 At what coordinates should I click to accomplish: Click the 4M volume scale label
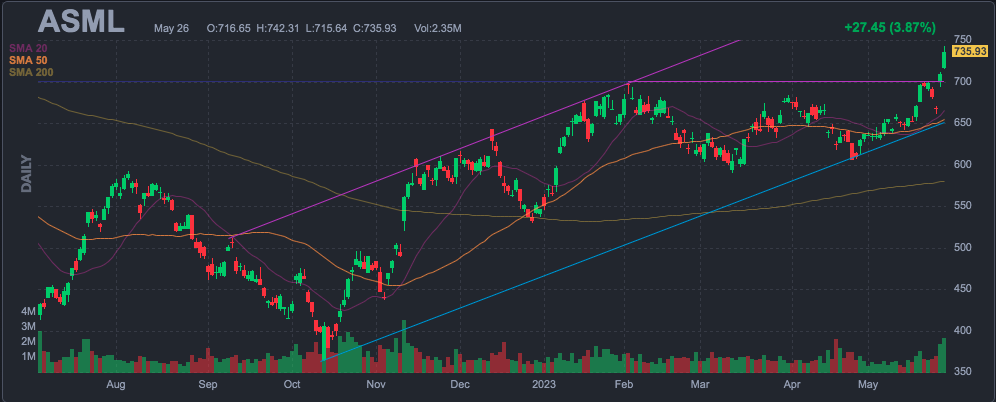pos(28,311)
